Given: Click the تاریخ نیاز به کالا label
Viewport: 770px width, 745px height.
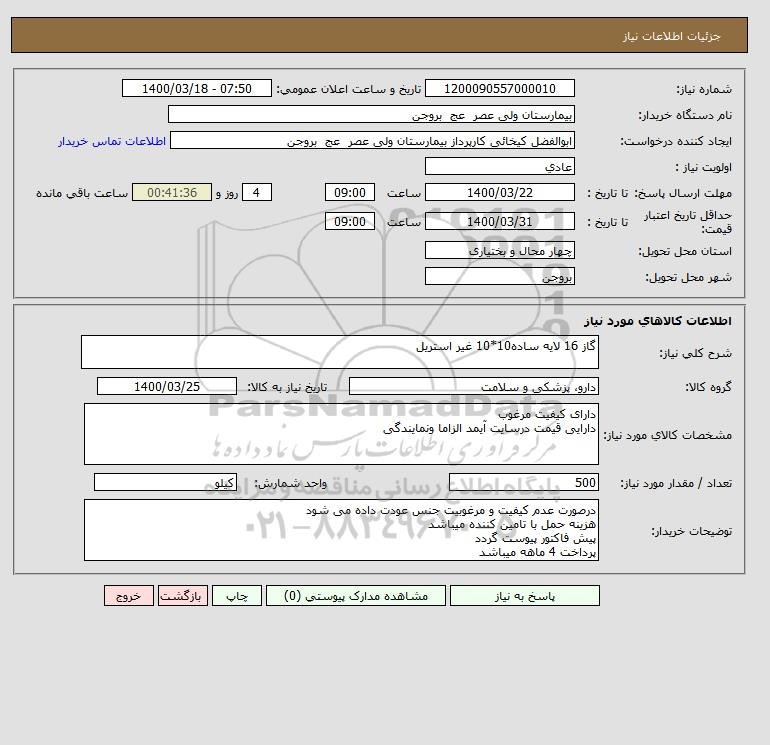Looking at the screenshot, I should coord(287,387).
